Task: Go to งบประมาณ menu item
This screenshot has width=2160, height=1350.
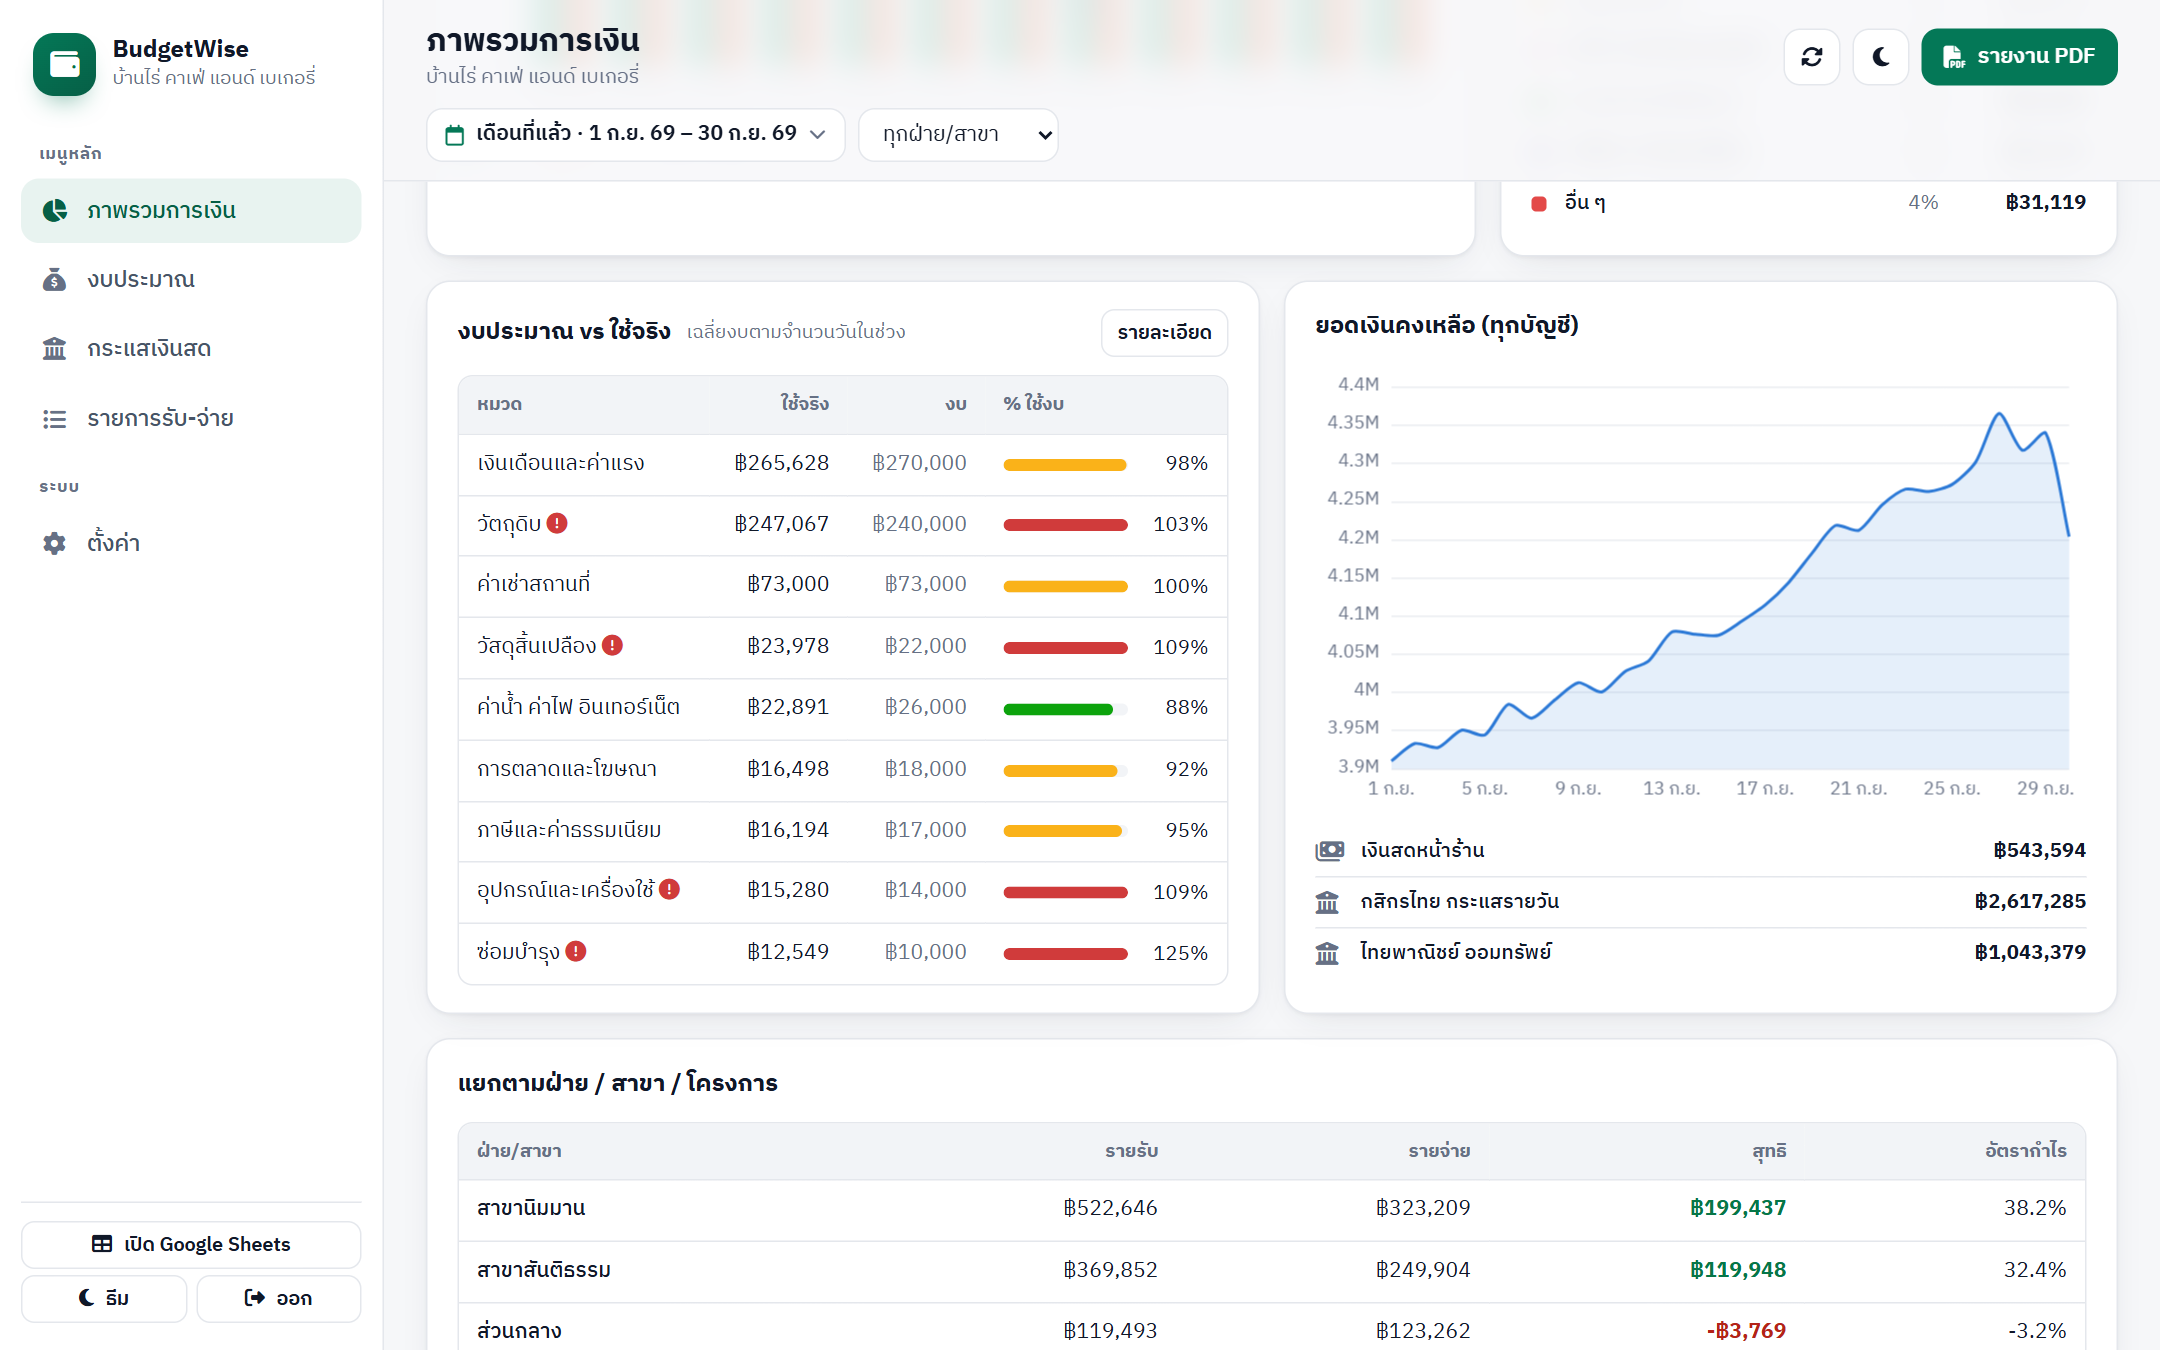Action: (191, 280)
